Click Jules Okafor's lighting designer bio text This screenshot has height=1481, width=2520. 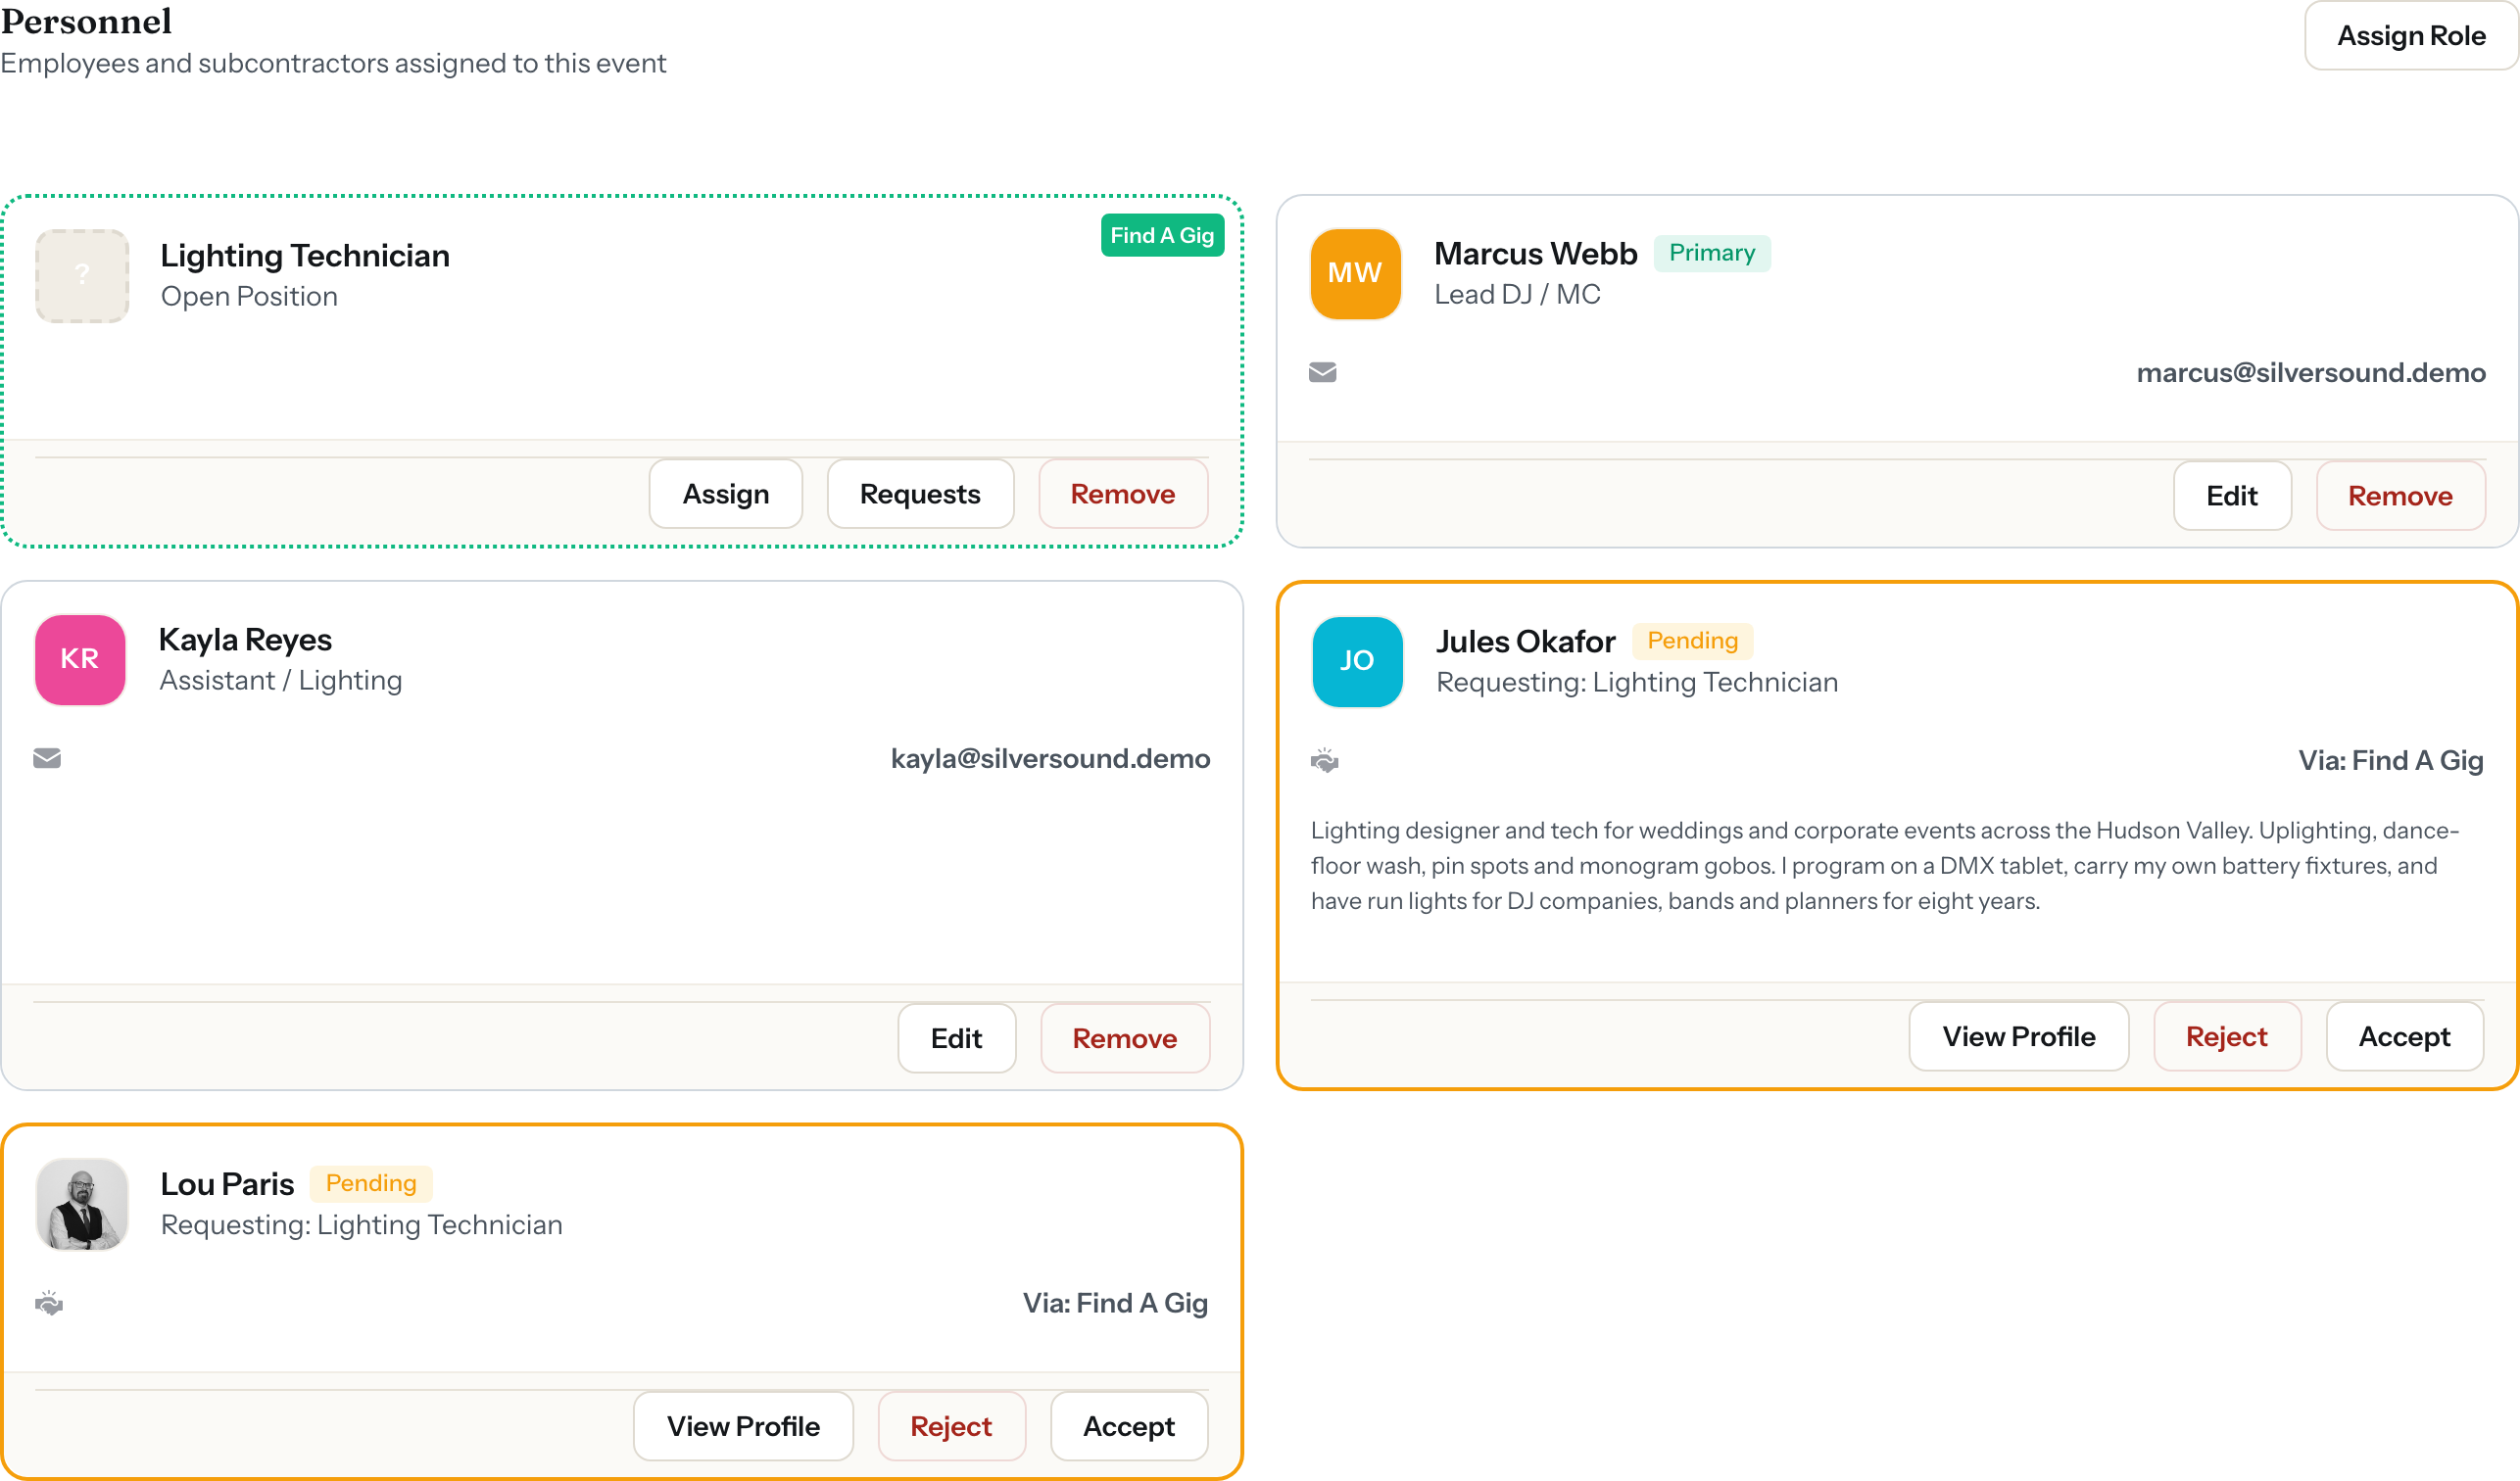(x=1884, y=866)
